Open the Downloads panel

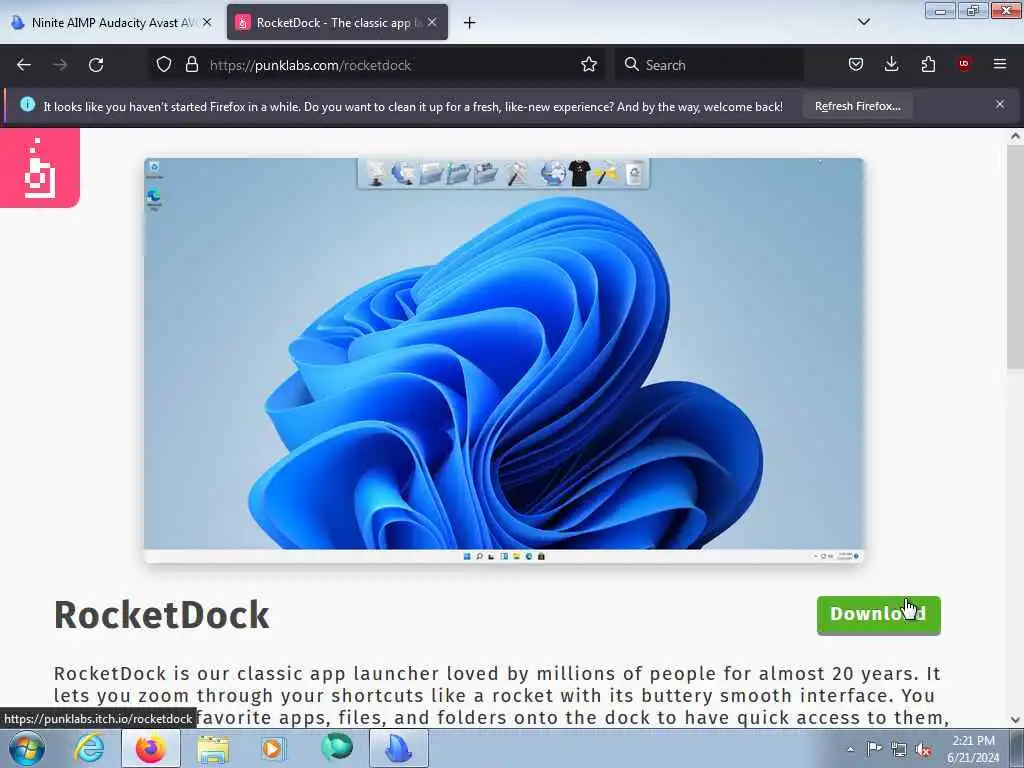coord(891,65)
